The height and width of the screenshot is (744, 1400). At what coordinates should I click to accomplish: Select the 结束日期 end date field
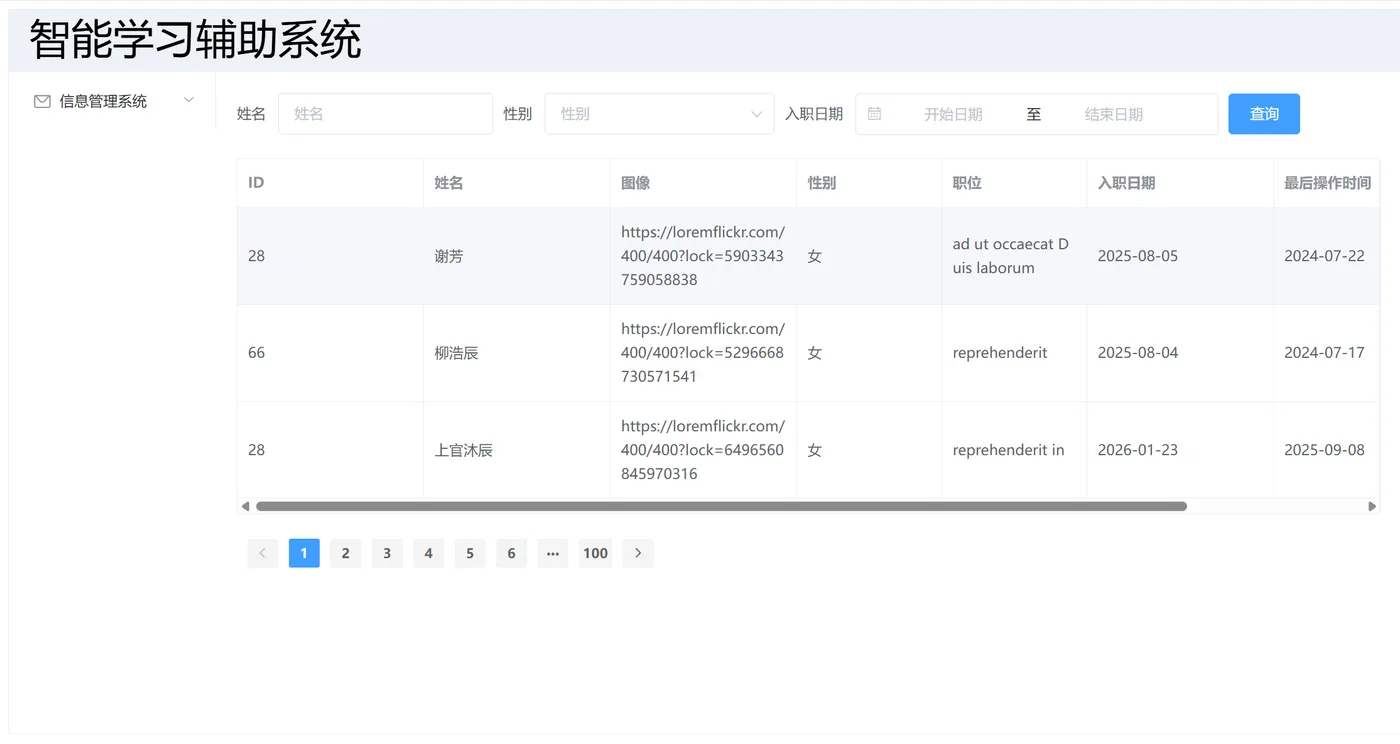(1113, 115)
